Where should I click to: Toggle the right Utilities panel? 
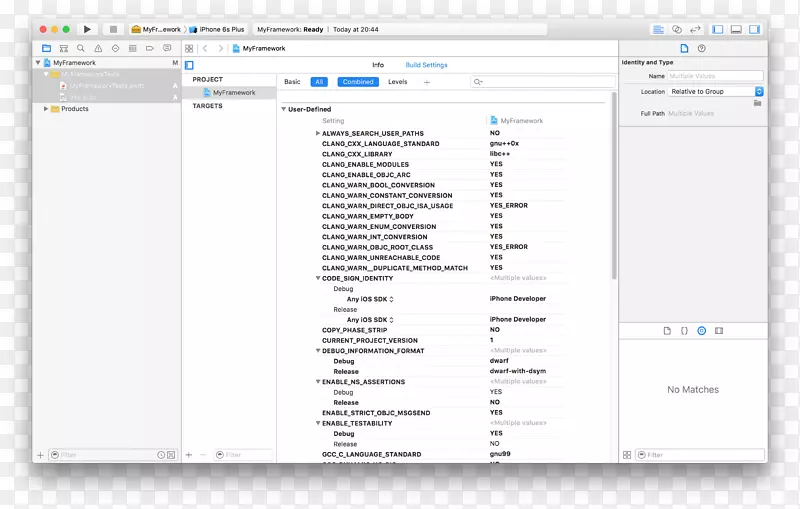point(754,30)
